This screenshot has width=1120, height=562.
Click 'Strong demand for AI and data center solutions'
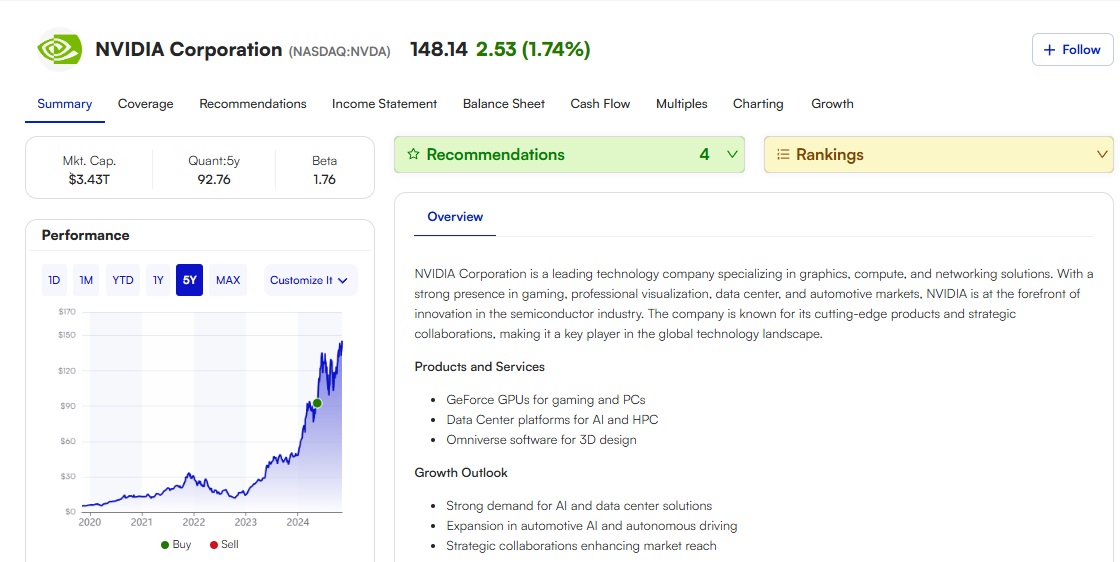tap(579, 506)
